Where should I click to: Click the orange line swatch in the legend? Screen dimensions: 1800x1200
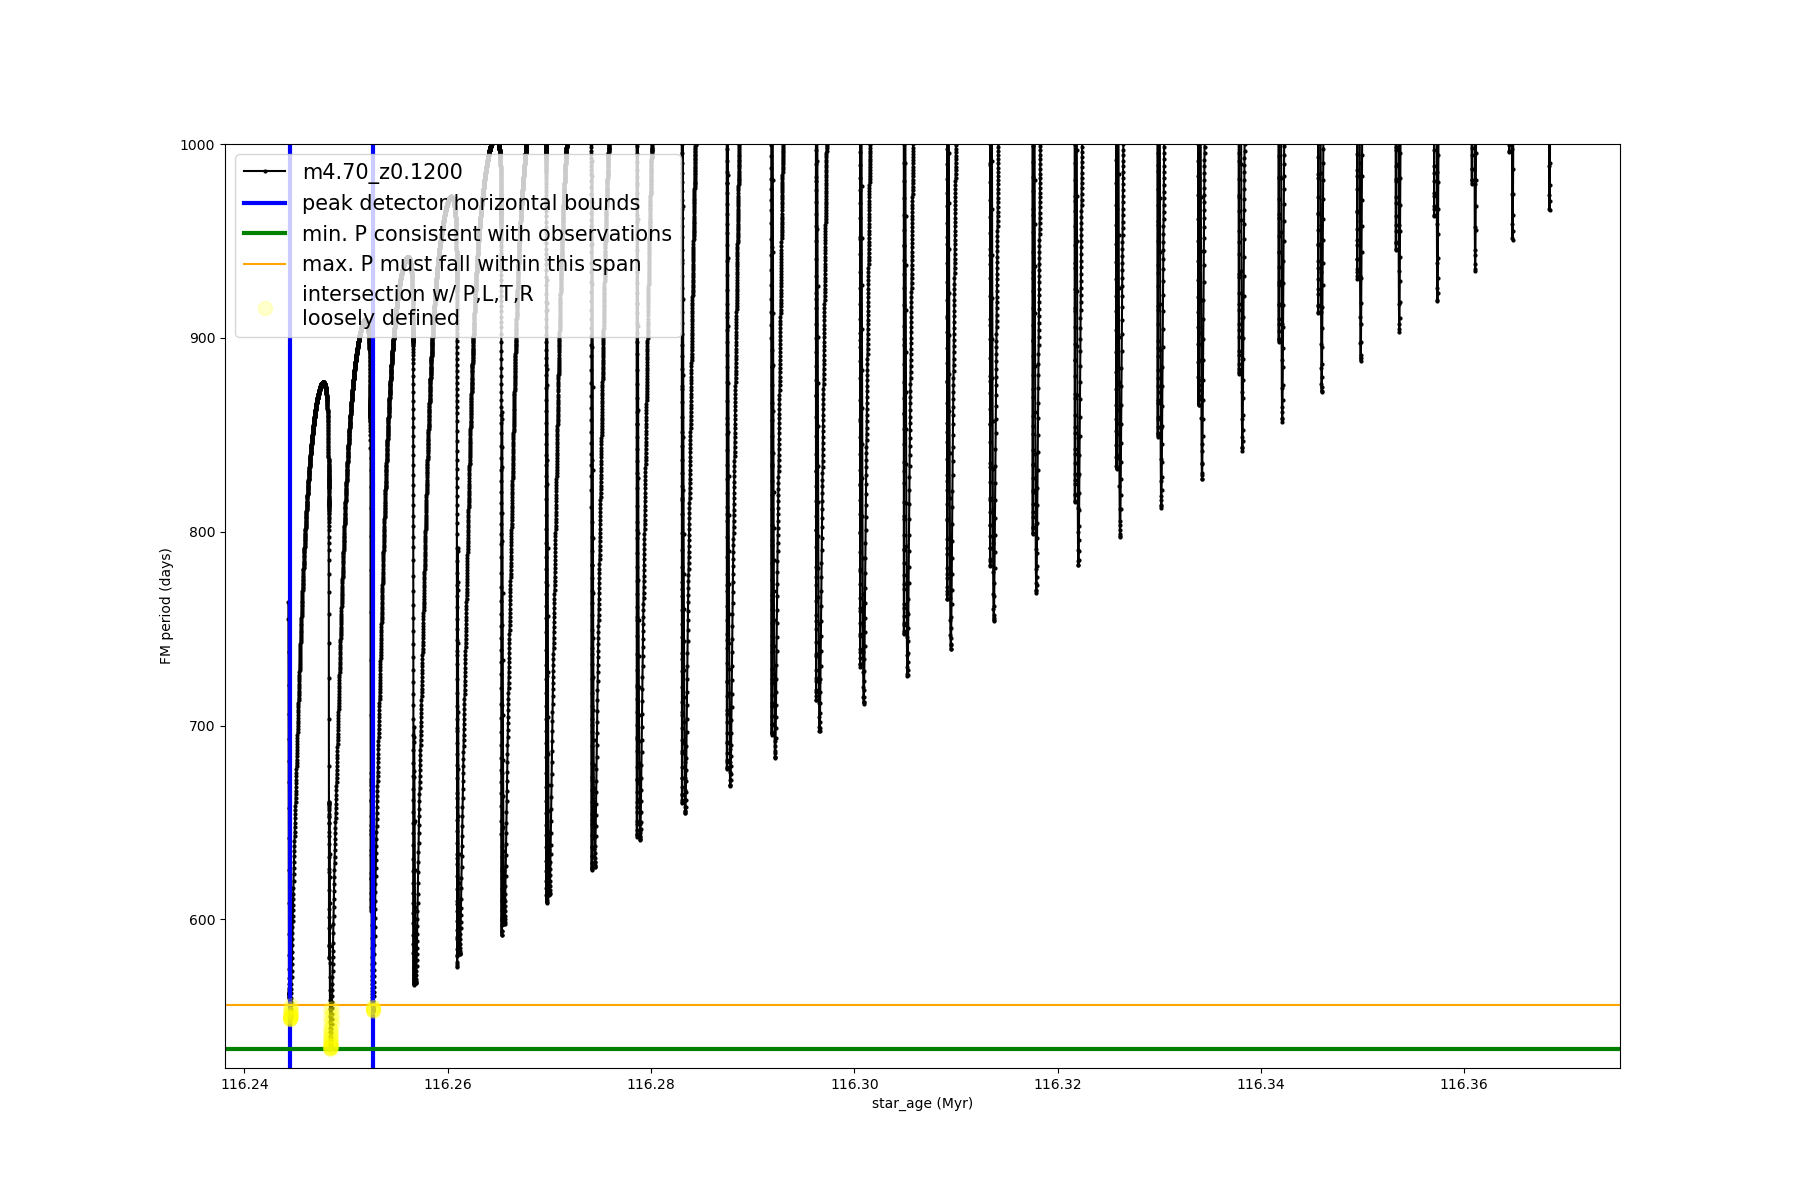pyautogui.click(x=265, y=264)
